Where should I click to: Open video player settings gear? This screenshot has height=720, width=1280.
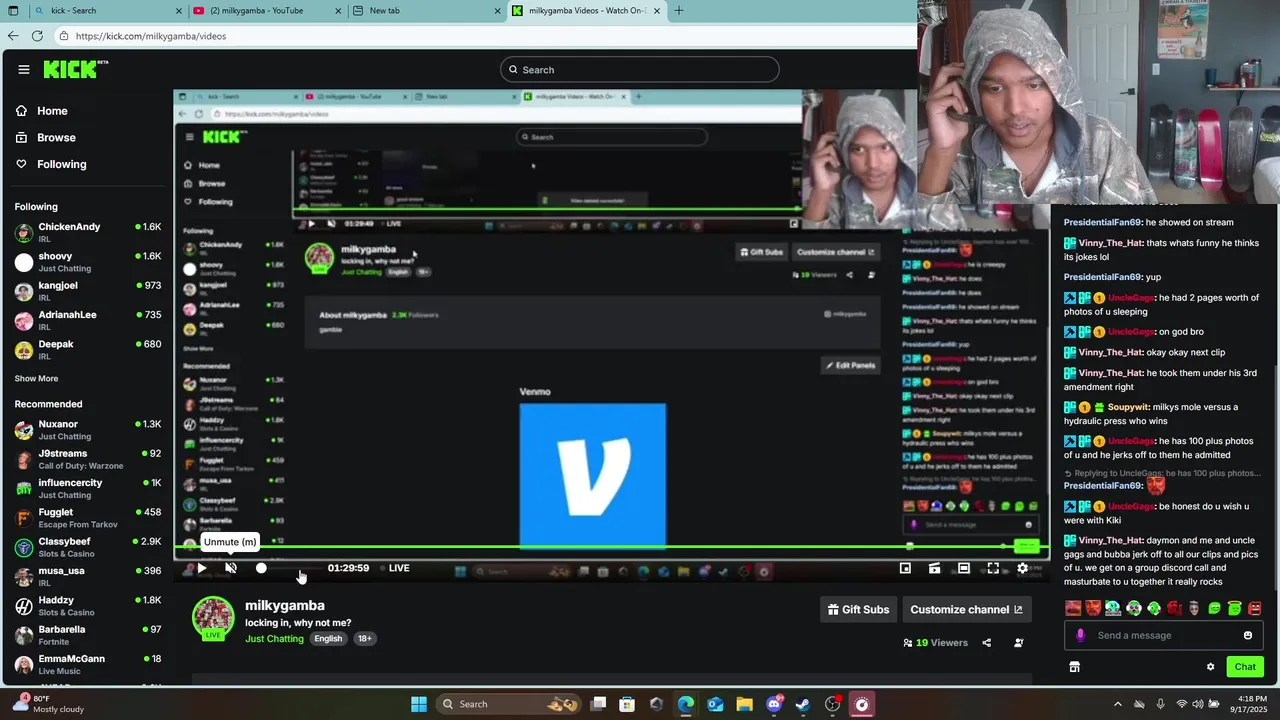pyautogui.click(x=1022, y=568)
